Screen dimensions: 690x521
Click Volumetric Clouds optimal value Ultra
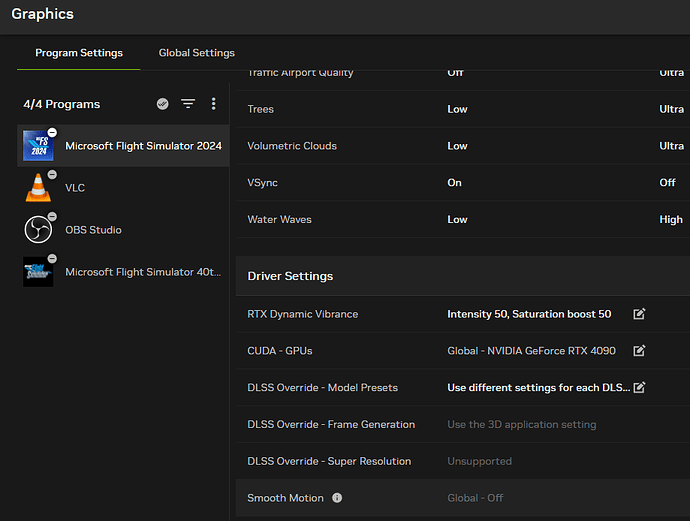click(672, 146)
